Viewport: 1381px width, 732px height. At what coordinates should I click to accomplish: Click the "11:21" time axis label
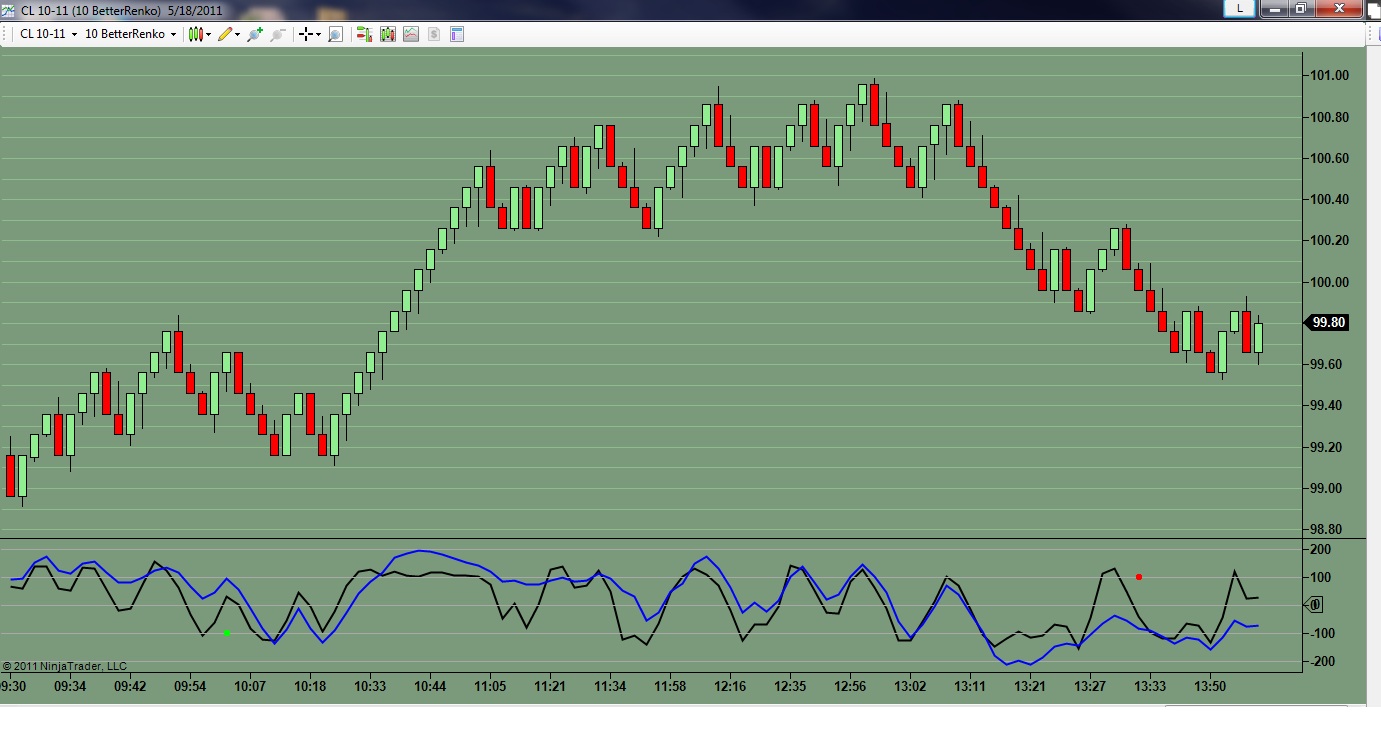point(550,687)
